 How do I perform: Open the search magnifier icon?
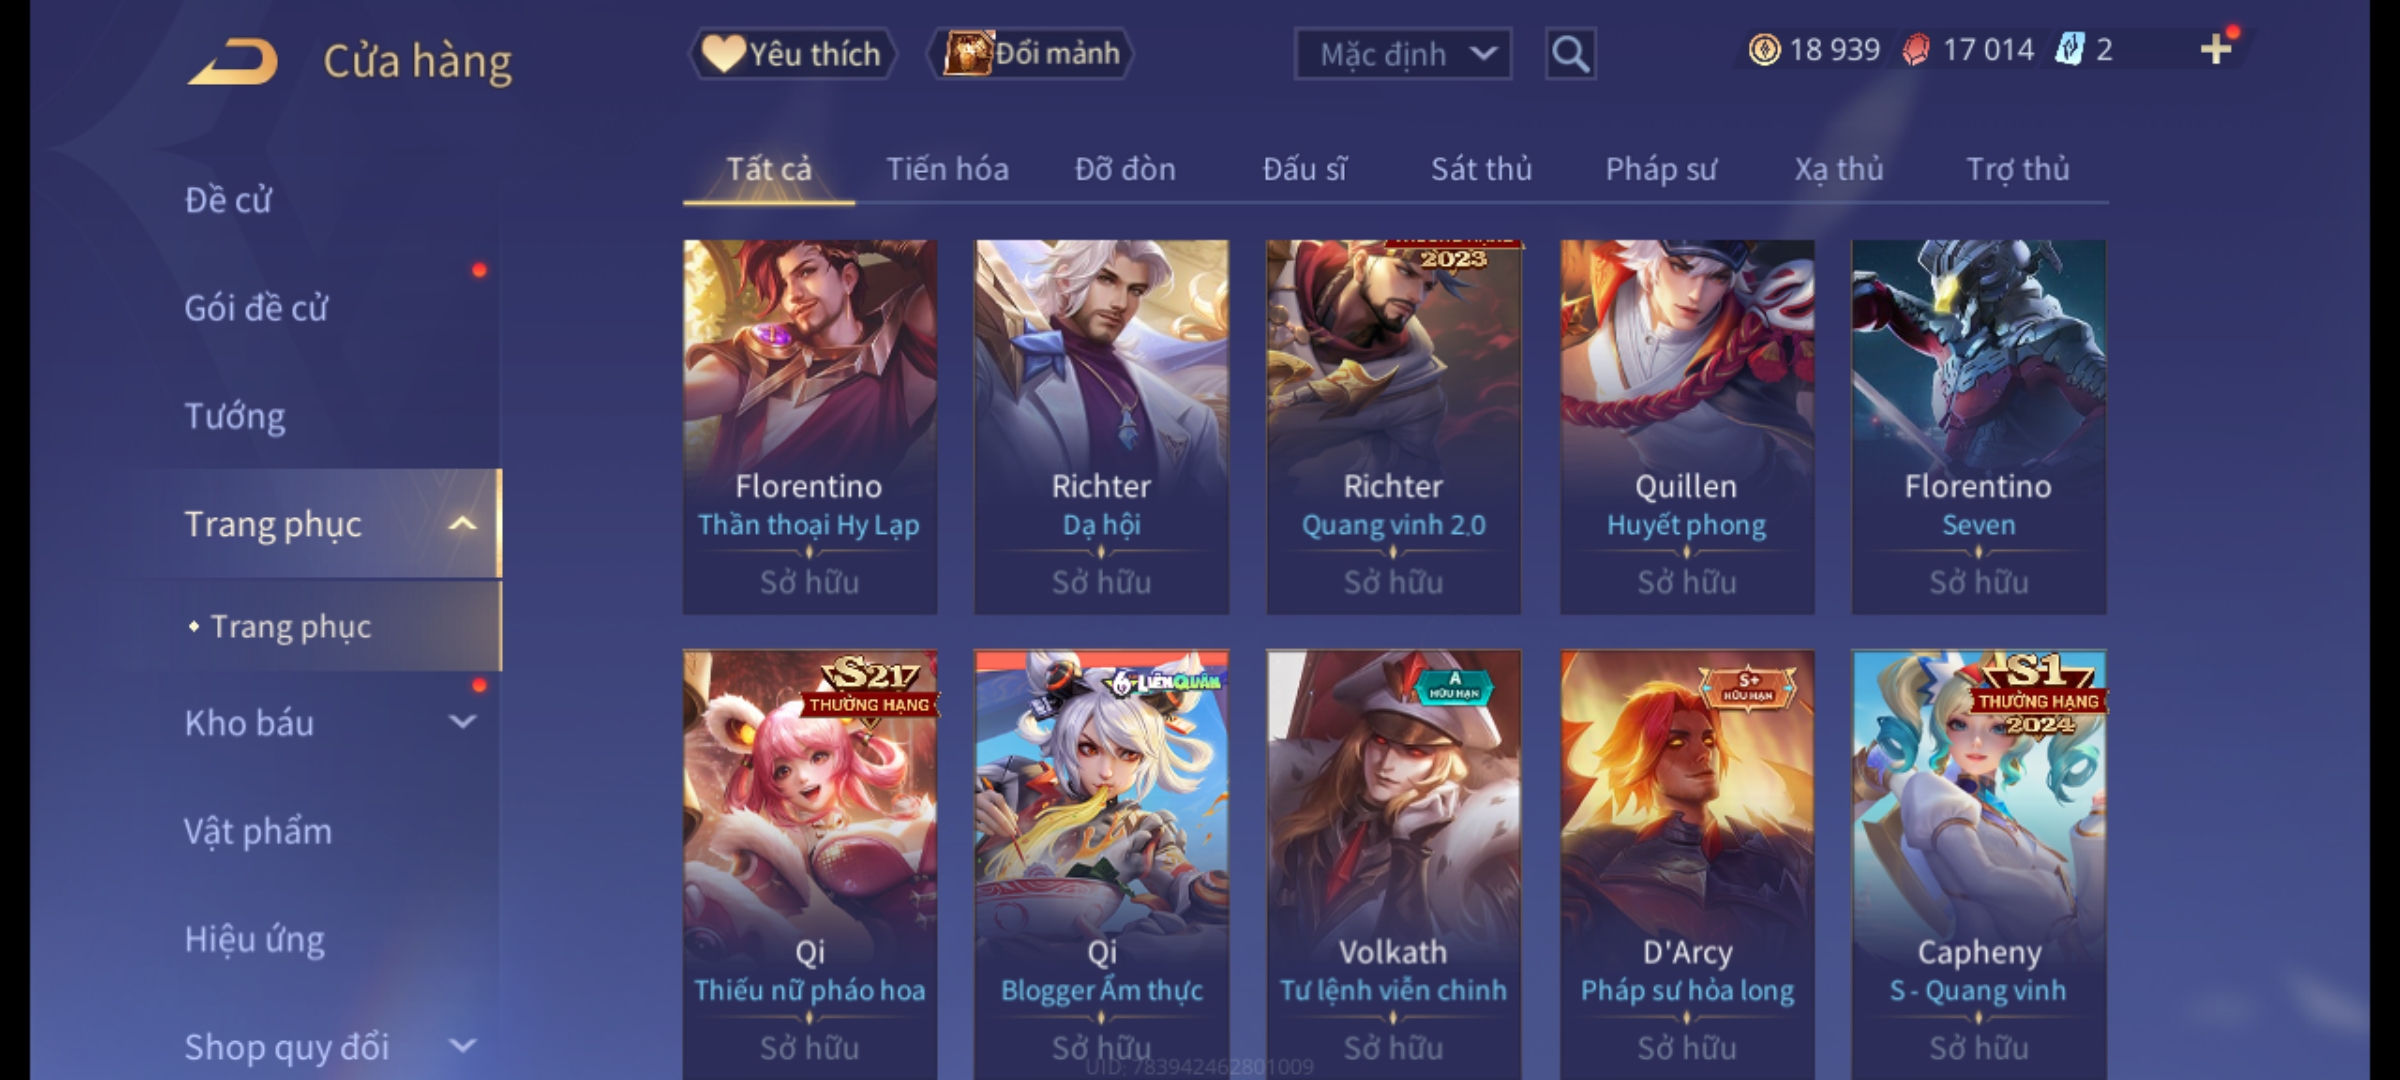1570,54
